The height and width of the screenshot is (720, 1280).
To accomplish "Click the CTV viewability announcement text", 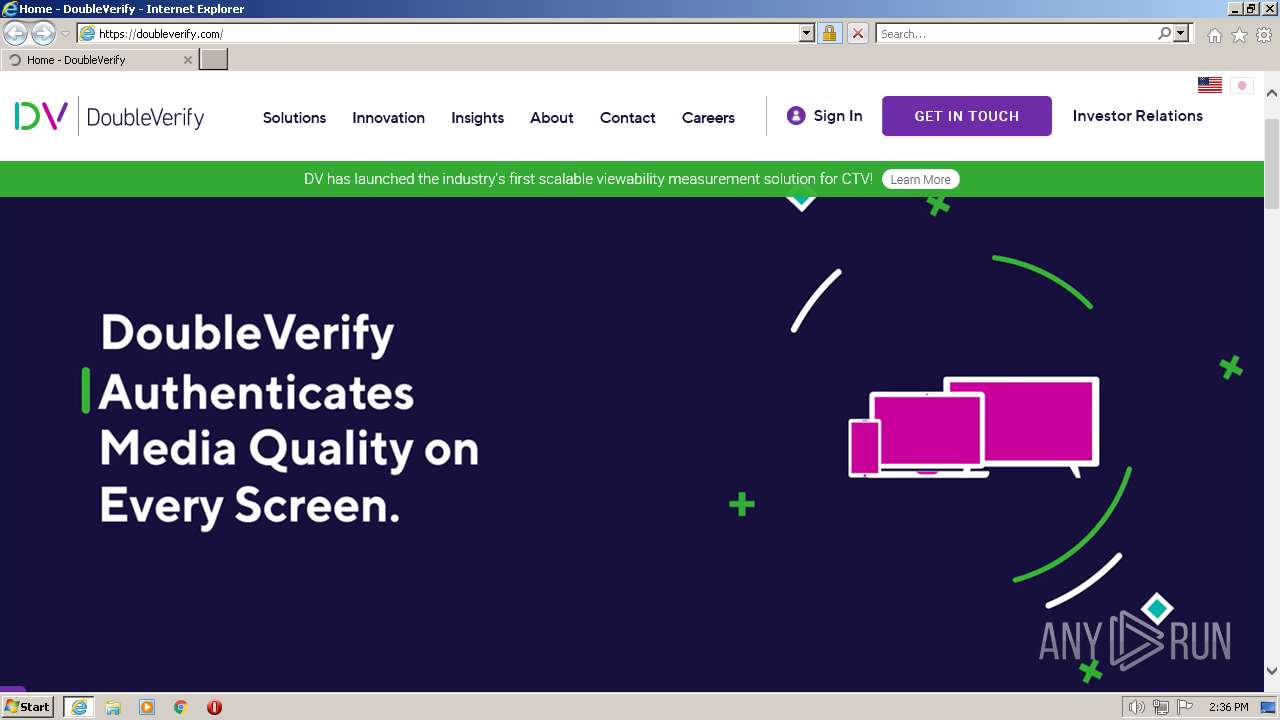I will [x=588, y=179].
